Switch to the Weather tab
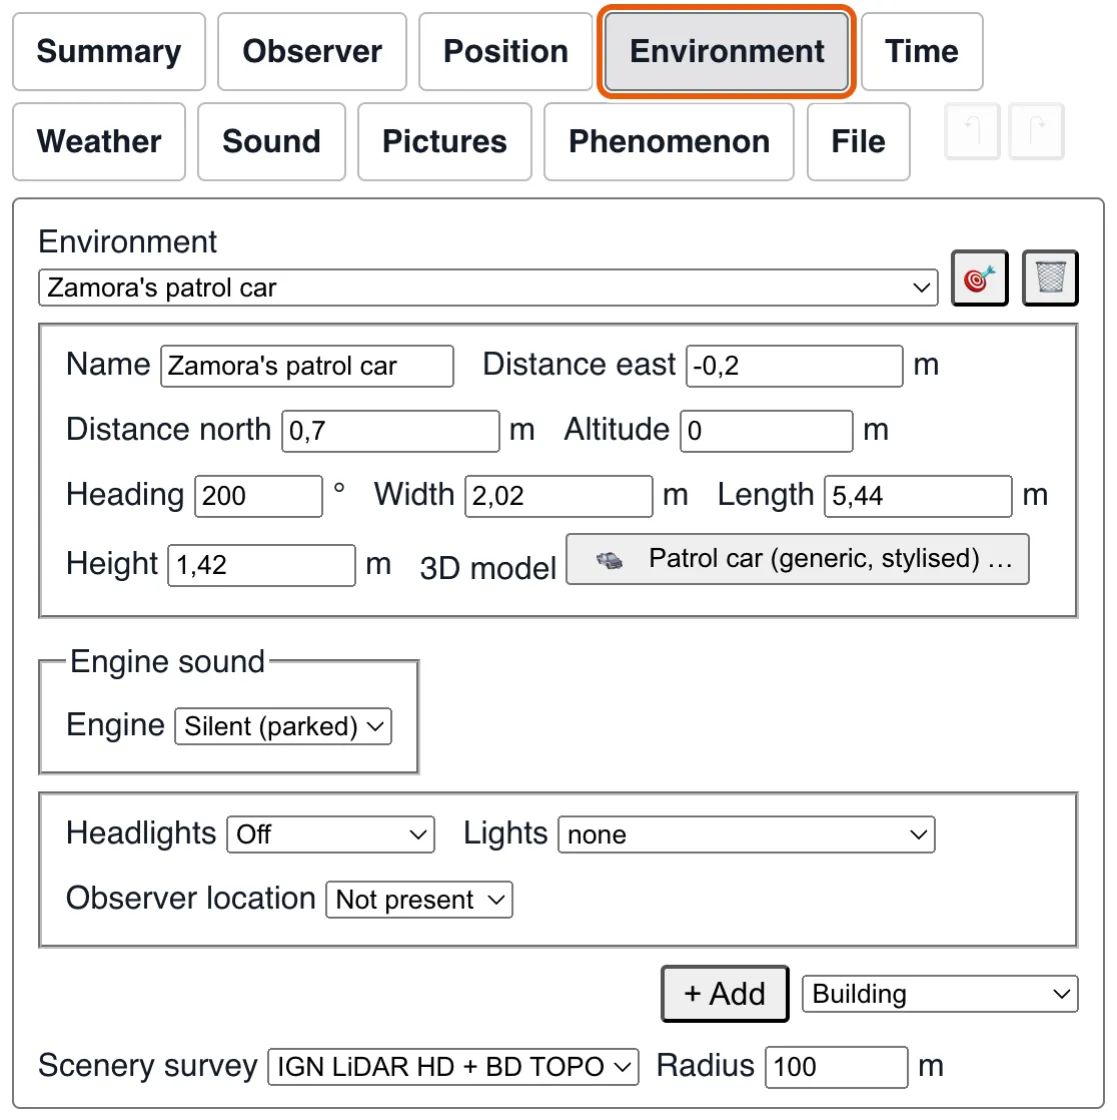This screenshot has width=1117, height=1120. click(x=99, y=141)
